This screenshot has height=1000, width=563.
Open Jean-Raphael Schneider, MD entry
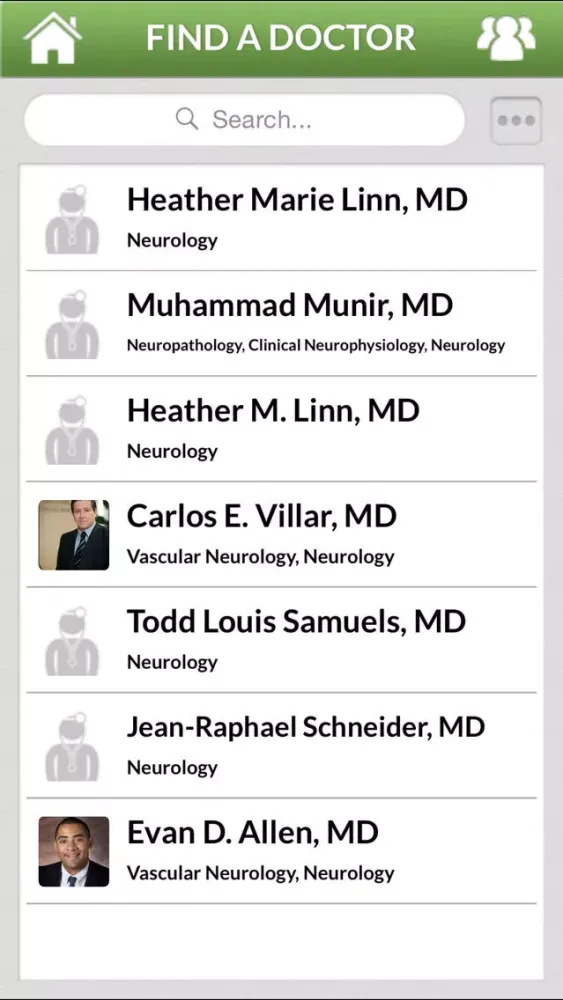click(281, 745)
